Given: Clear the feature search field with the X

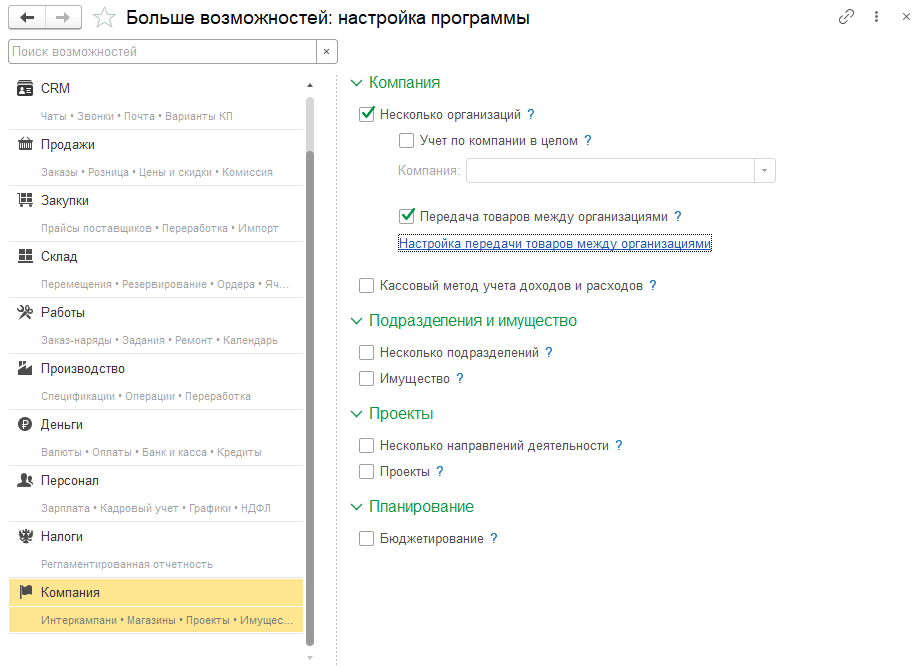Looking at the screenshot, I should (326, 51).
